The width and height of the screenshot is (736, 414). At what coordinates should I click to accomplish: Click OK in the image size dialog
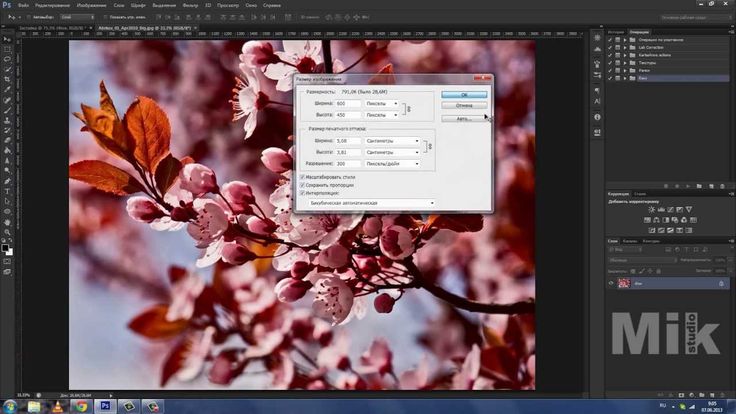click(464, 95)
